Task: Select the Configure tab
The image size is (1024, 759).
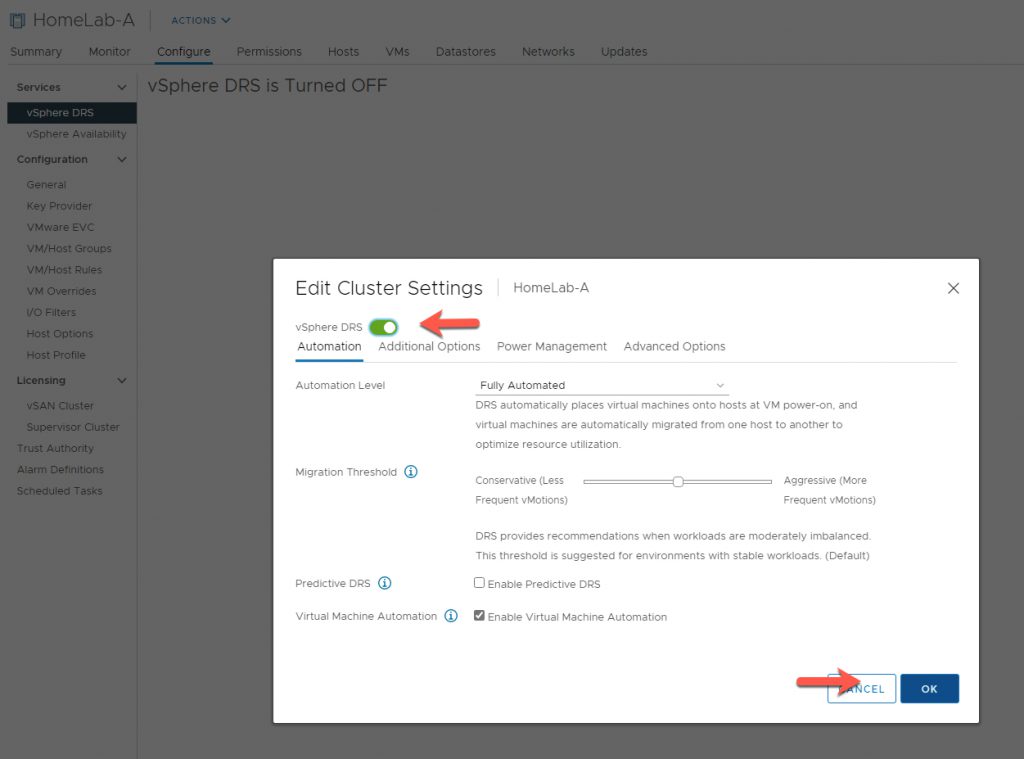Action: (x=184, y=52)
